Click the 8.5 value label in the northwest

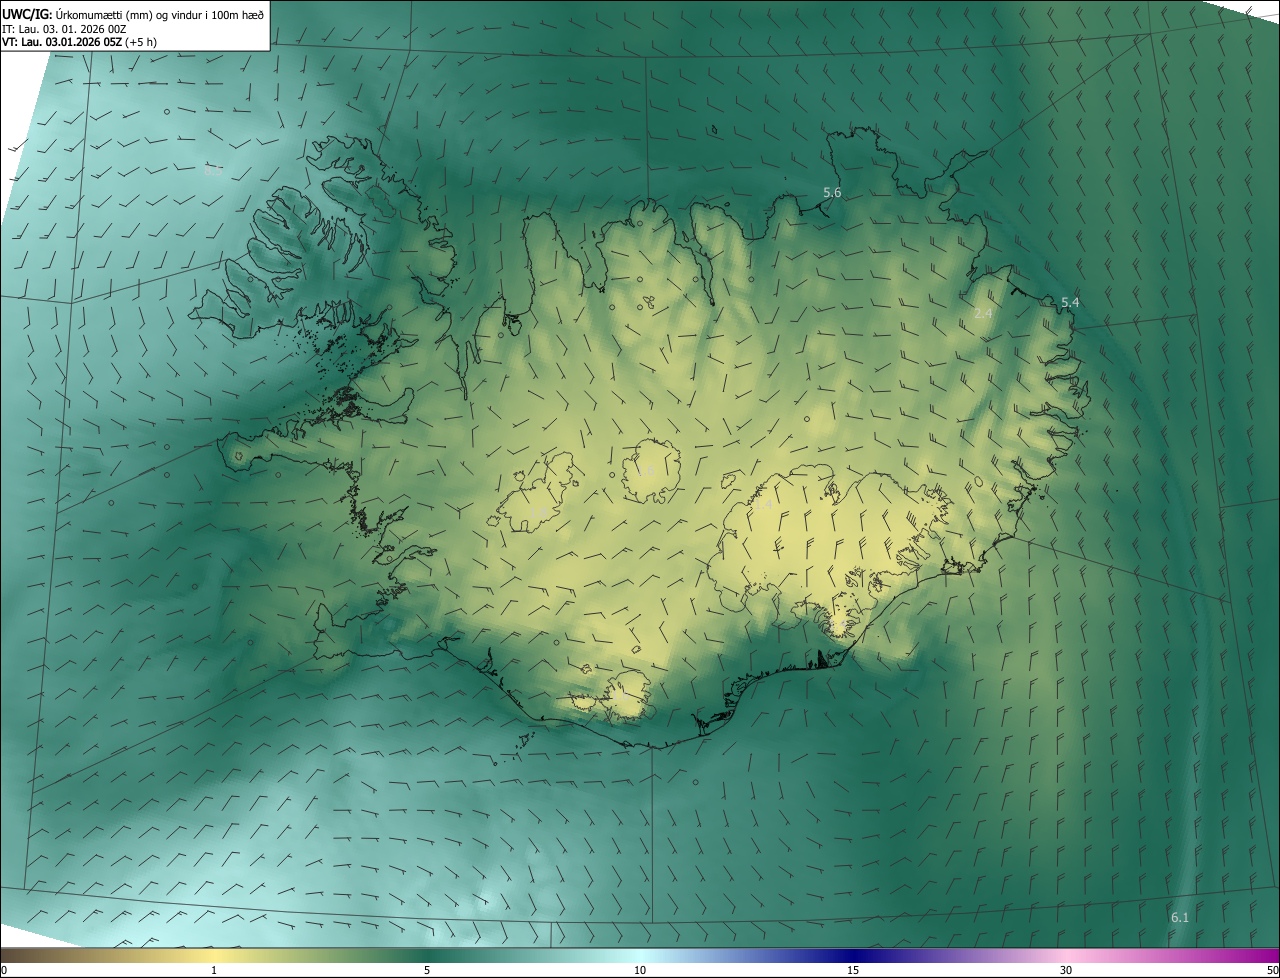(x=213, y=171)
